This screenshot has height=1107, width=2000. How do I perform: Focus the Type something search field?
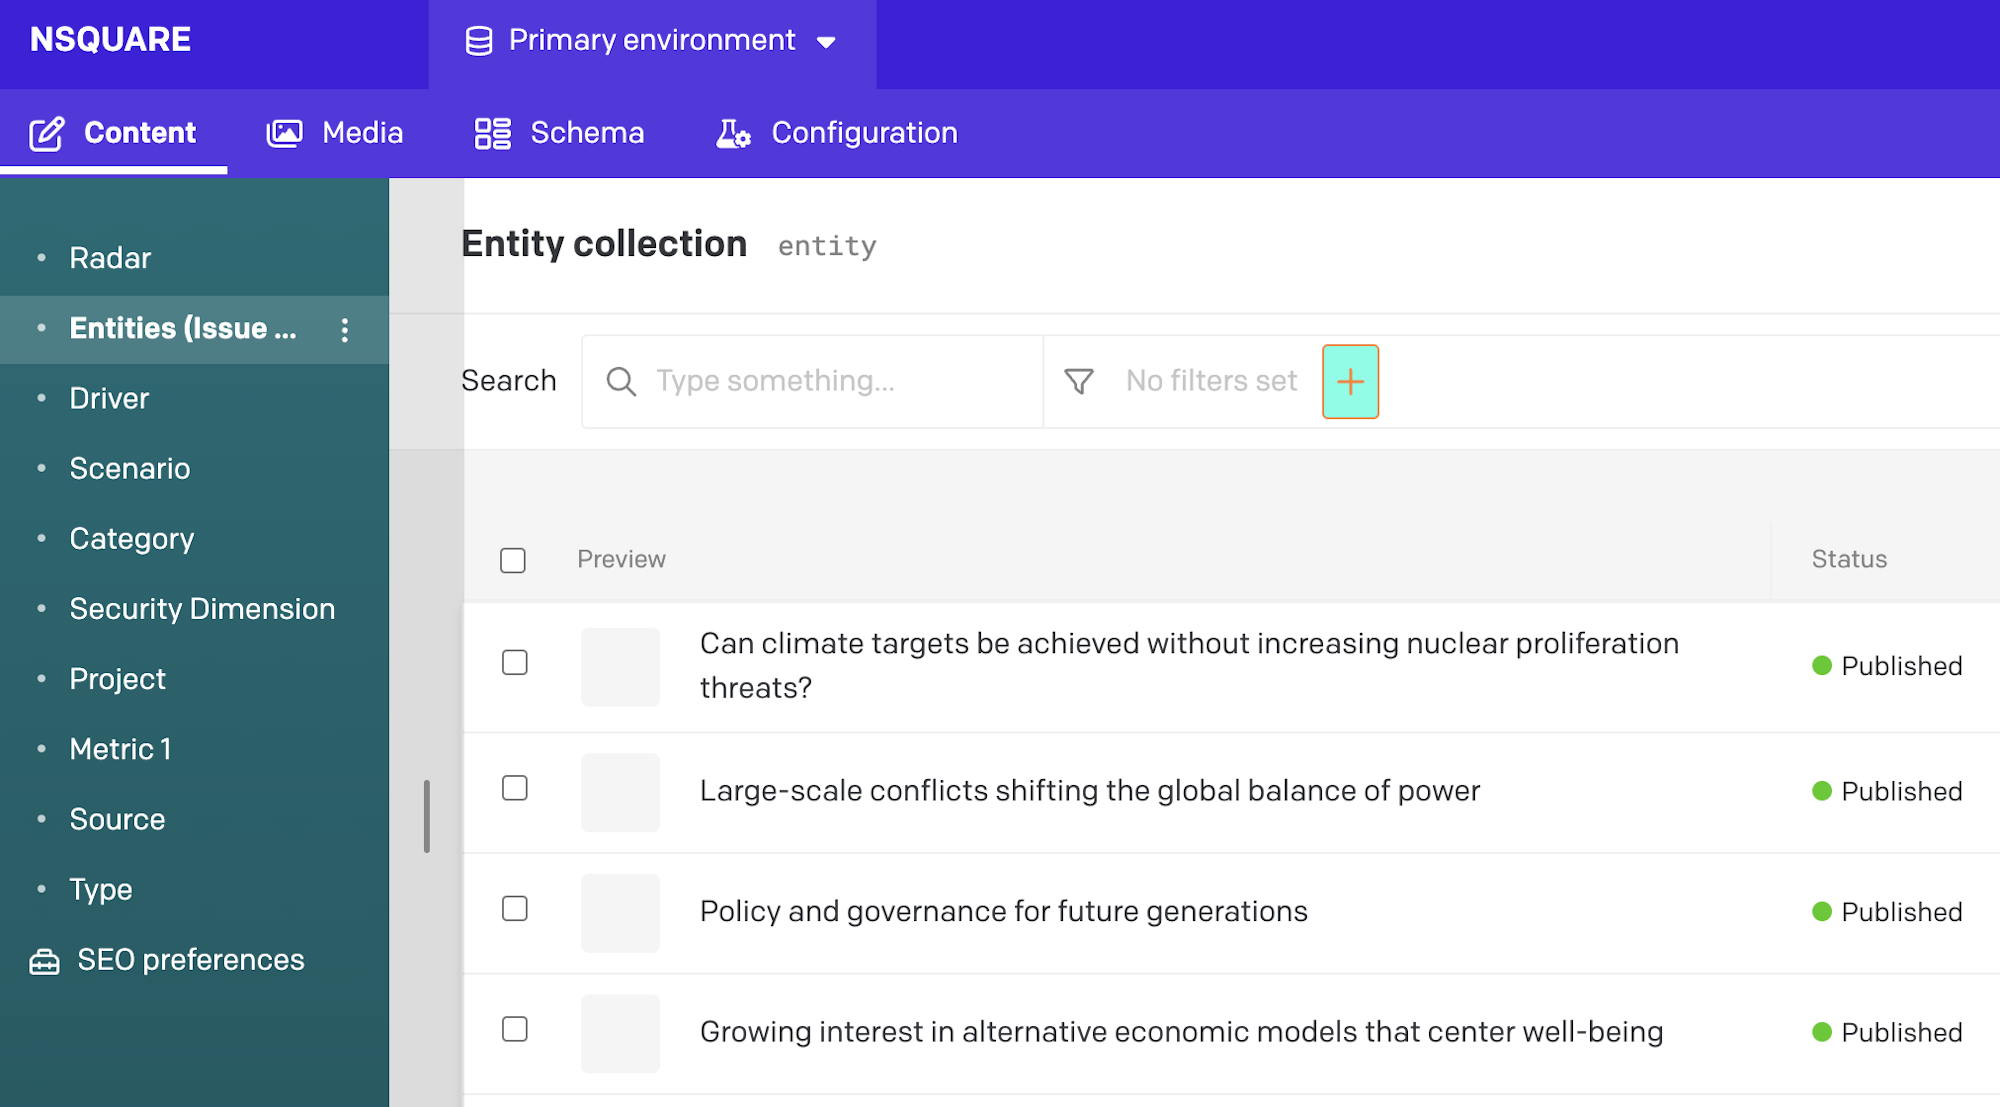tap(812, 381)
